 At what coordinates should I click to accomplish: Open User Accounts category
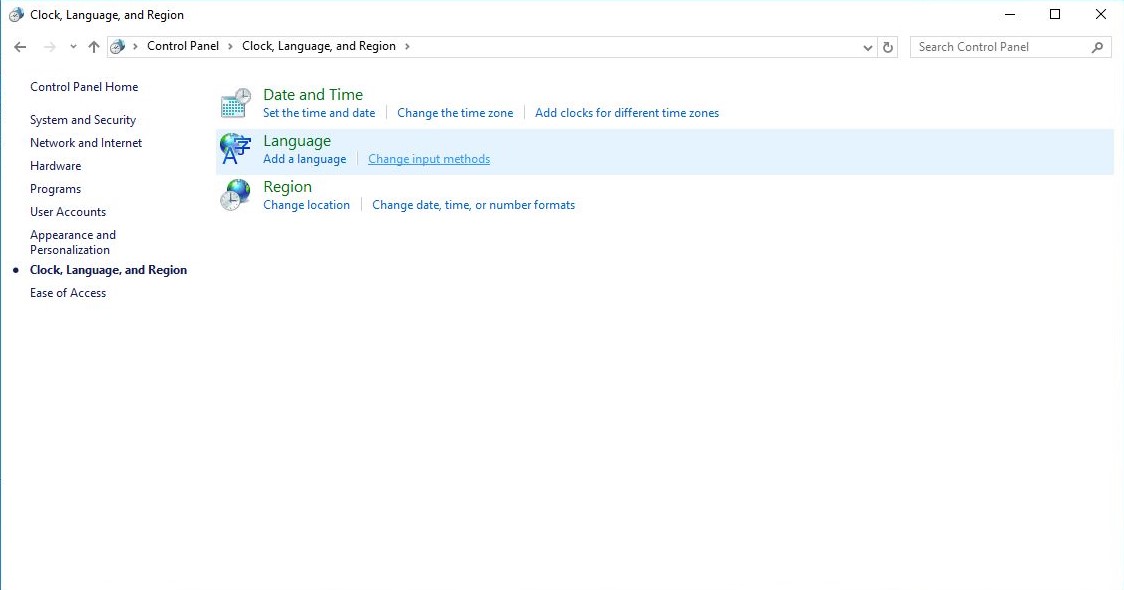point(68,212)
